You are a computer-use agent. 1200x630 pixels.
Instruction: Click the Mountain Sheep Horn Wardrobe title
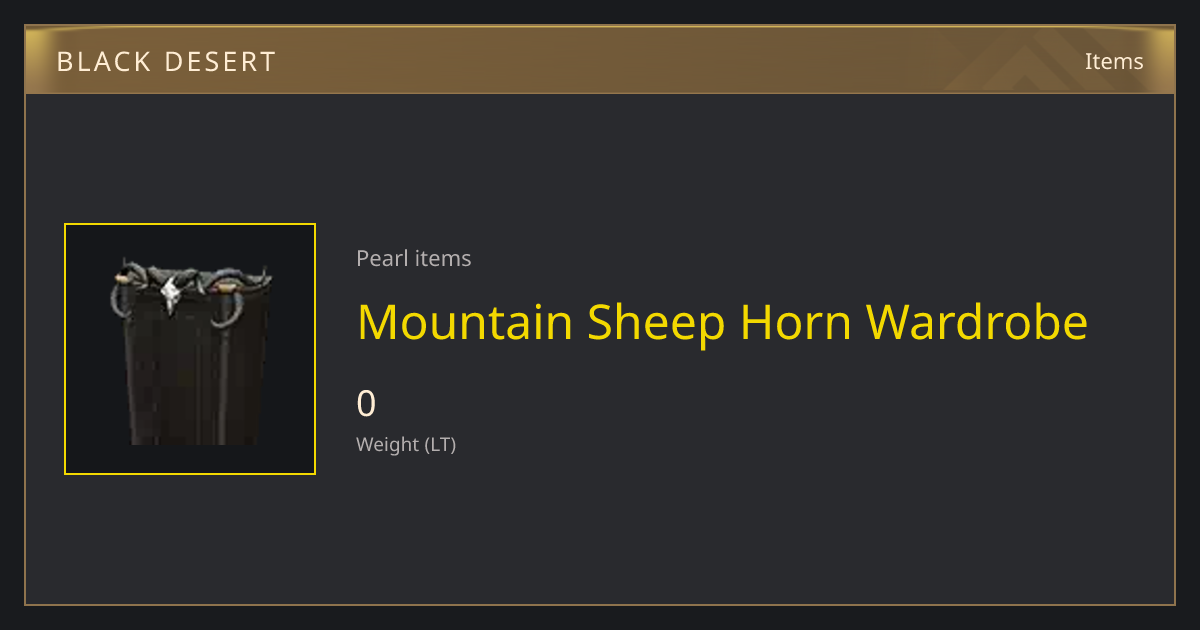click(x=722, y=322)
